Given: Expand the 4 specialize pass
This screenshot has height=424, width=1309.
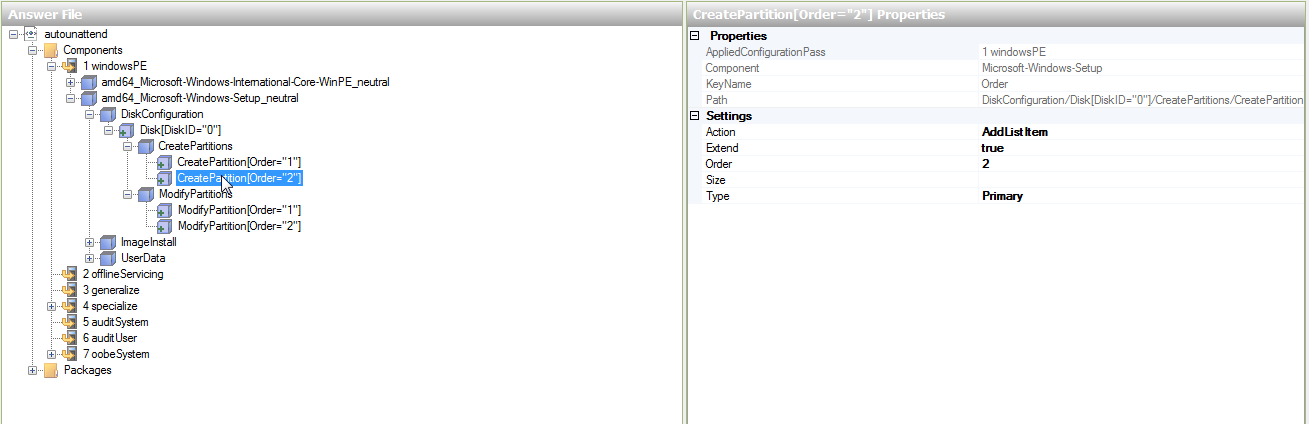Looking at the screenshot, I should (51, 306).
